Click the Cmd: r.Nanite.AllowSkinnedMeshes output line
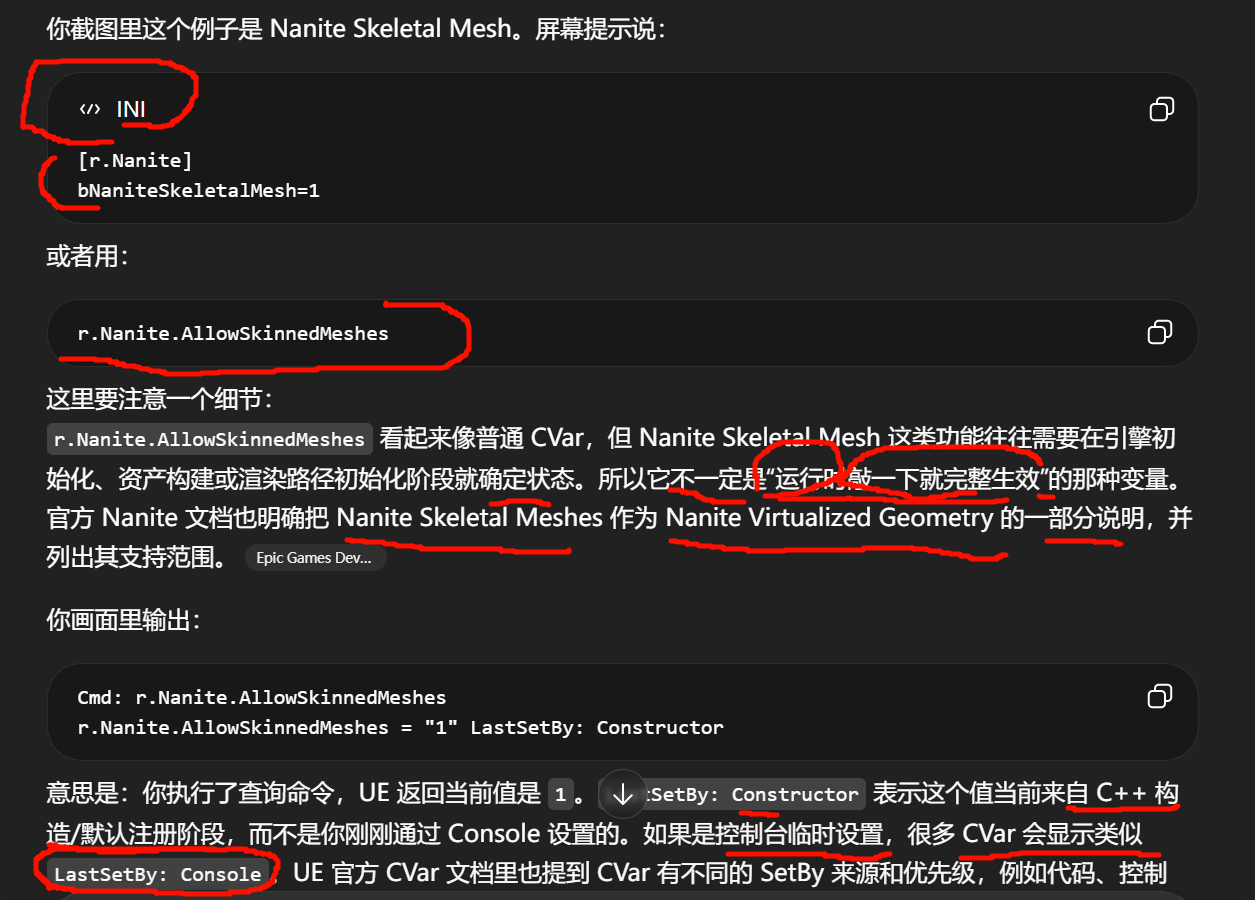The image size is (1255, 900). pyautogui.click(x=262, y=697)
